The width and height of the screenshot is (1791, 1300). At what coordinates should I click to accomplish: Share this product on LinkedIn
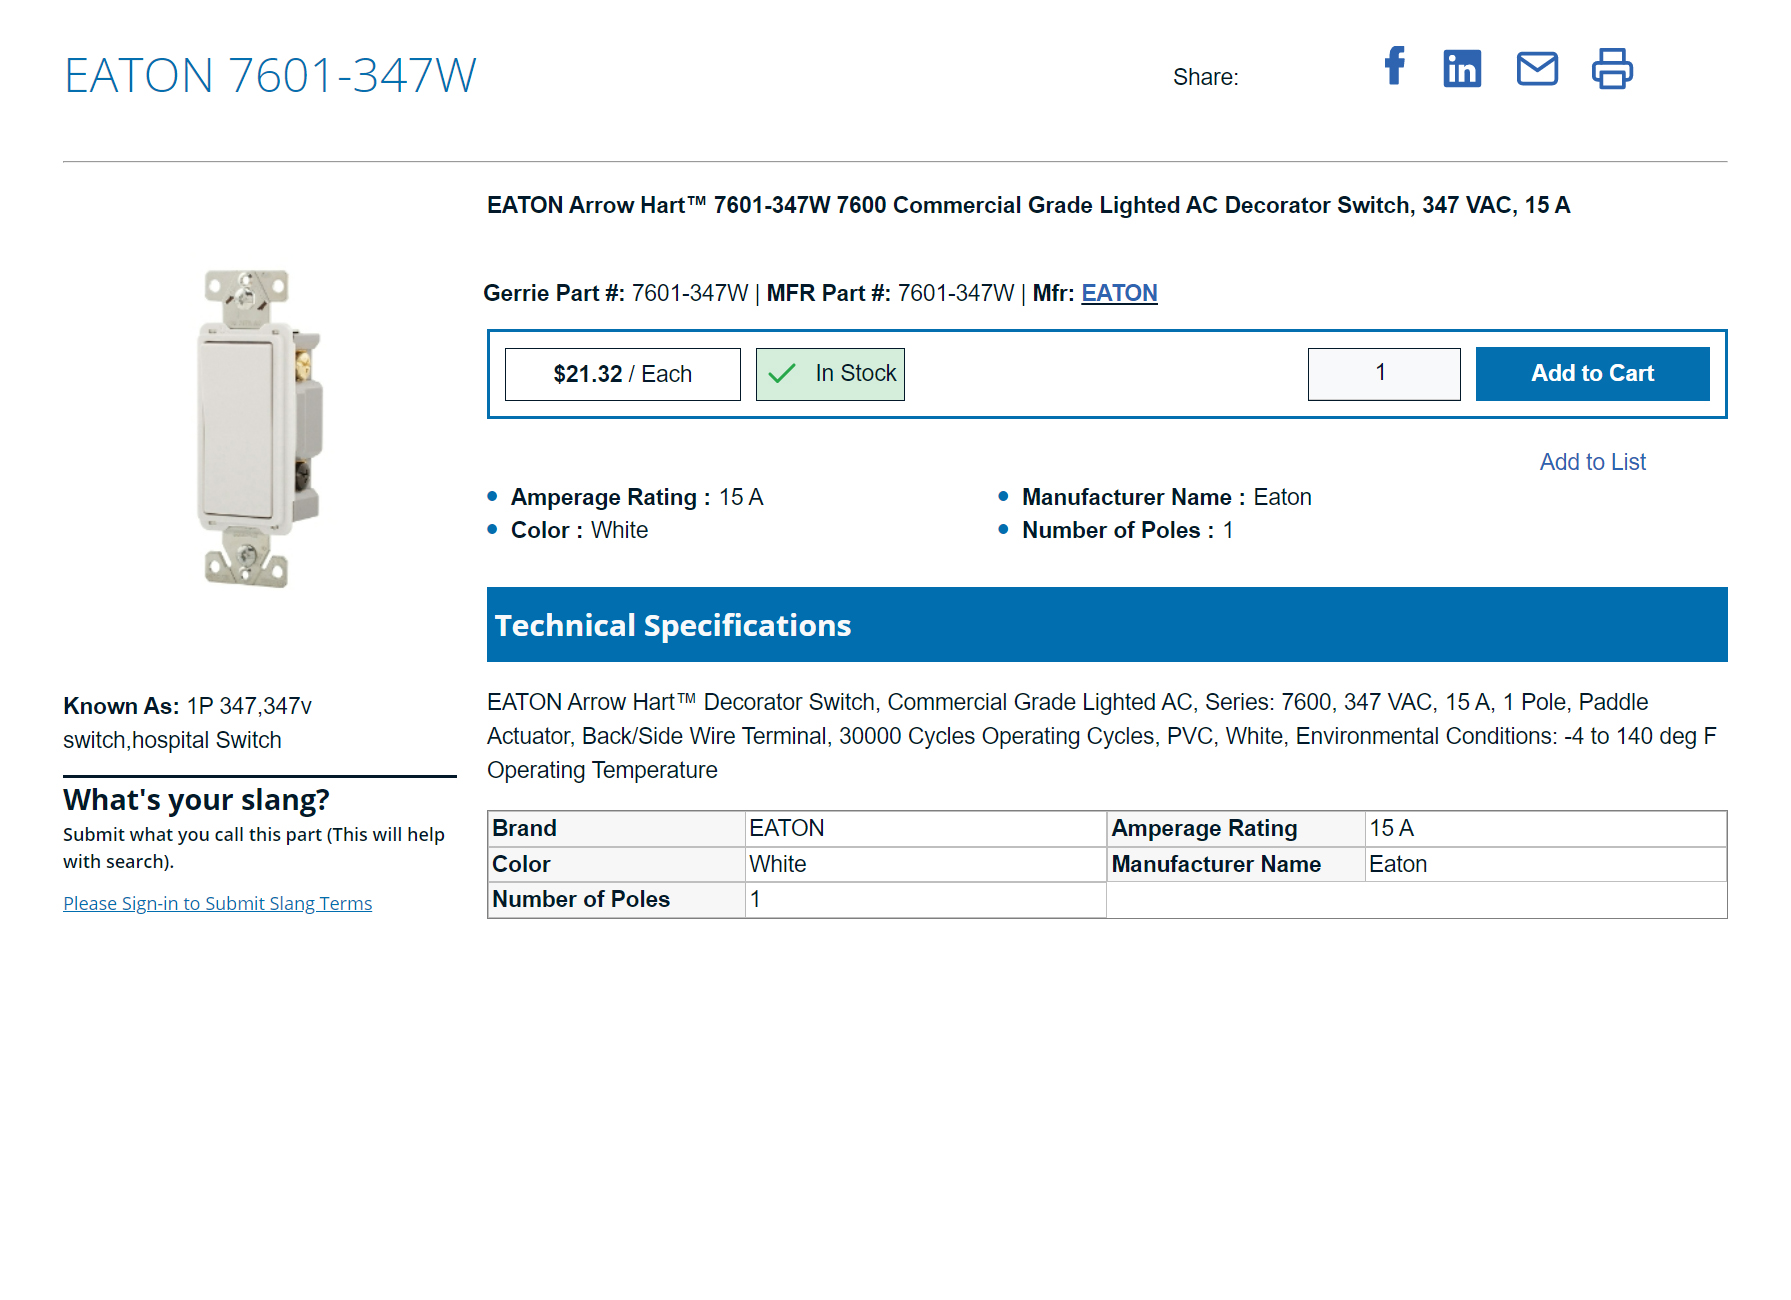click(1462, 68)
